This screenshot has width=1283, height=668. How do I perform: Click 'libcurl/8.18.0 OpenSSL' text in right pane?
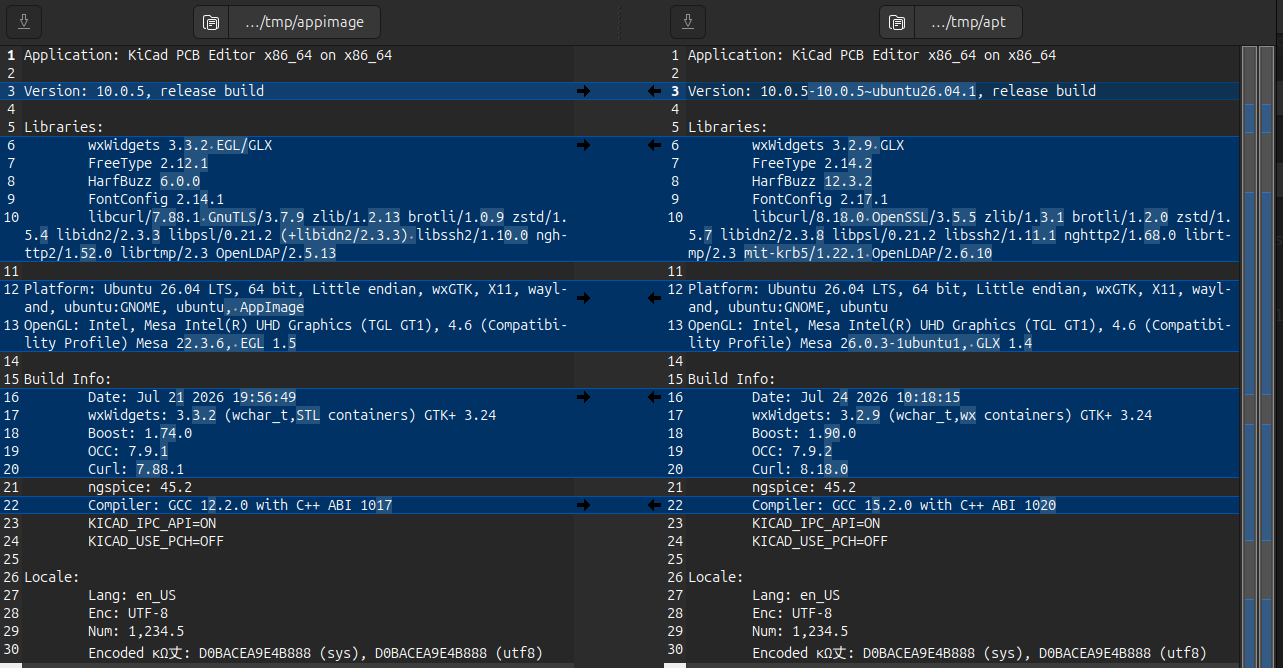[x=840, y=217]
